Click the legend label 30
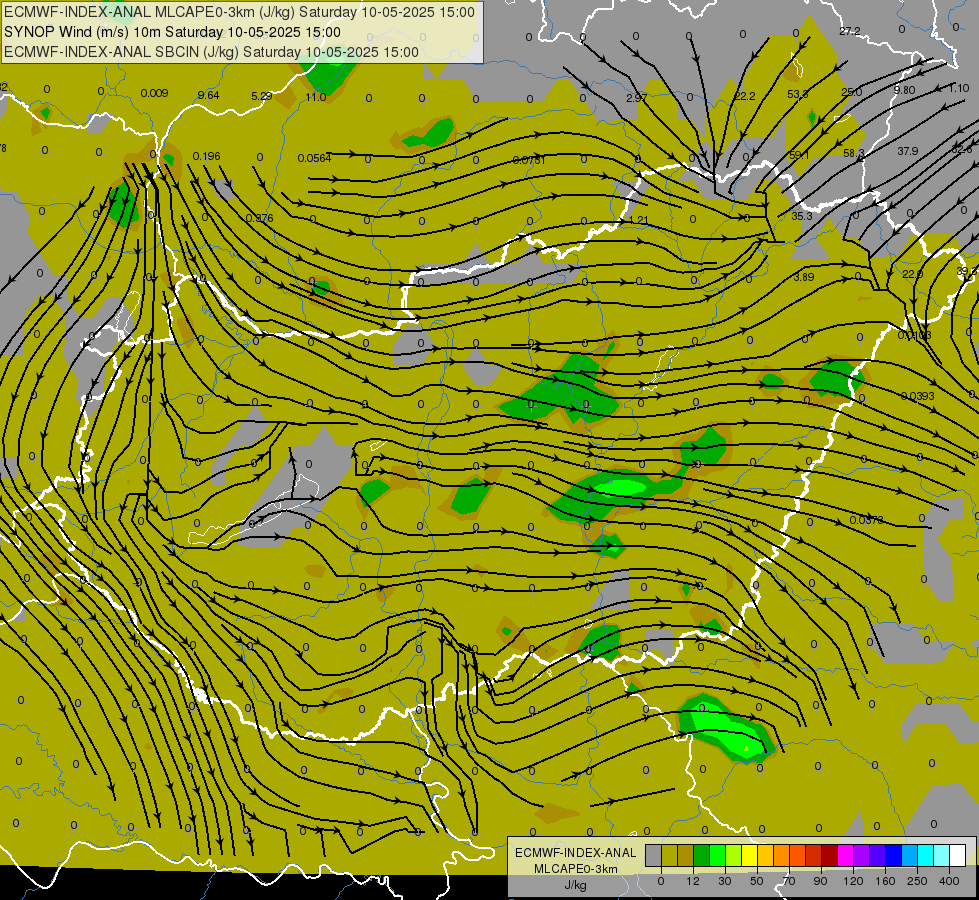This screenshot has width=979, height=900. (725, 881)
